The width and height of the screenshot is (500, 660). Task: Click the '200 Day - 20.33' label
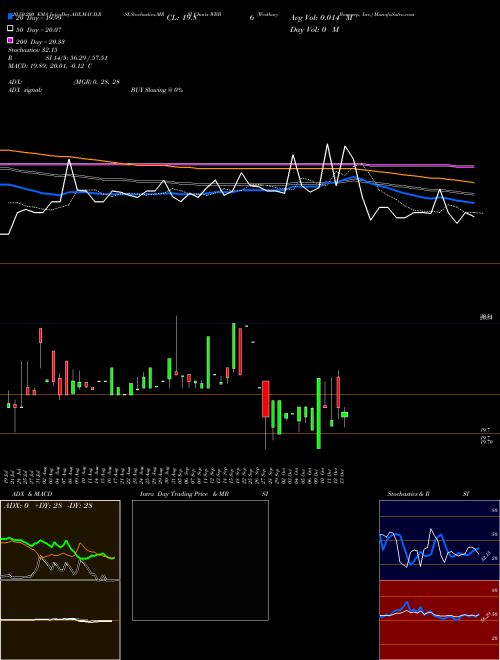[40, 42]
